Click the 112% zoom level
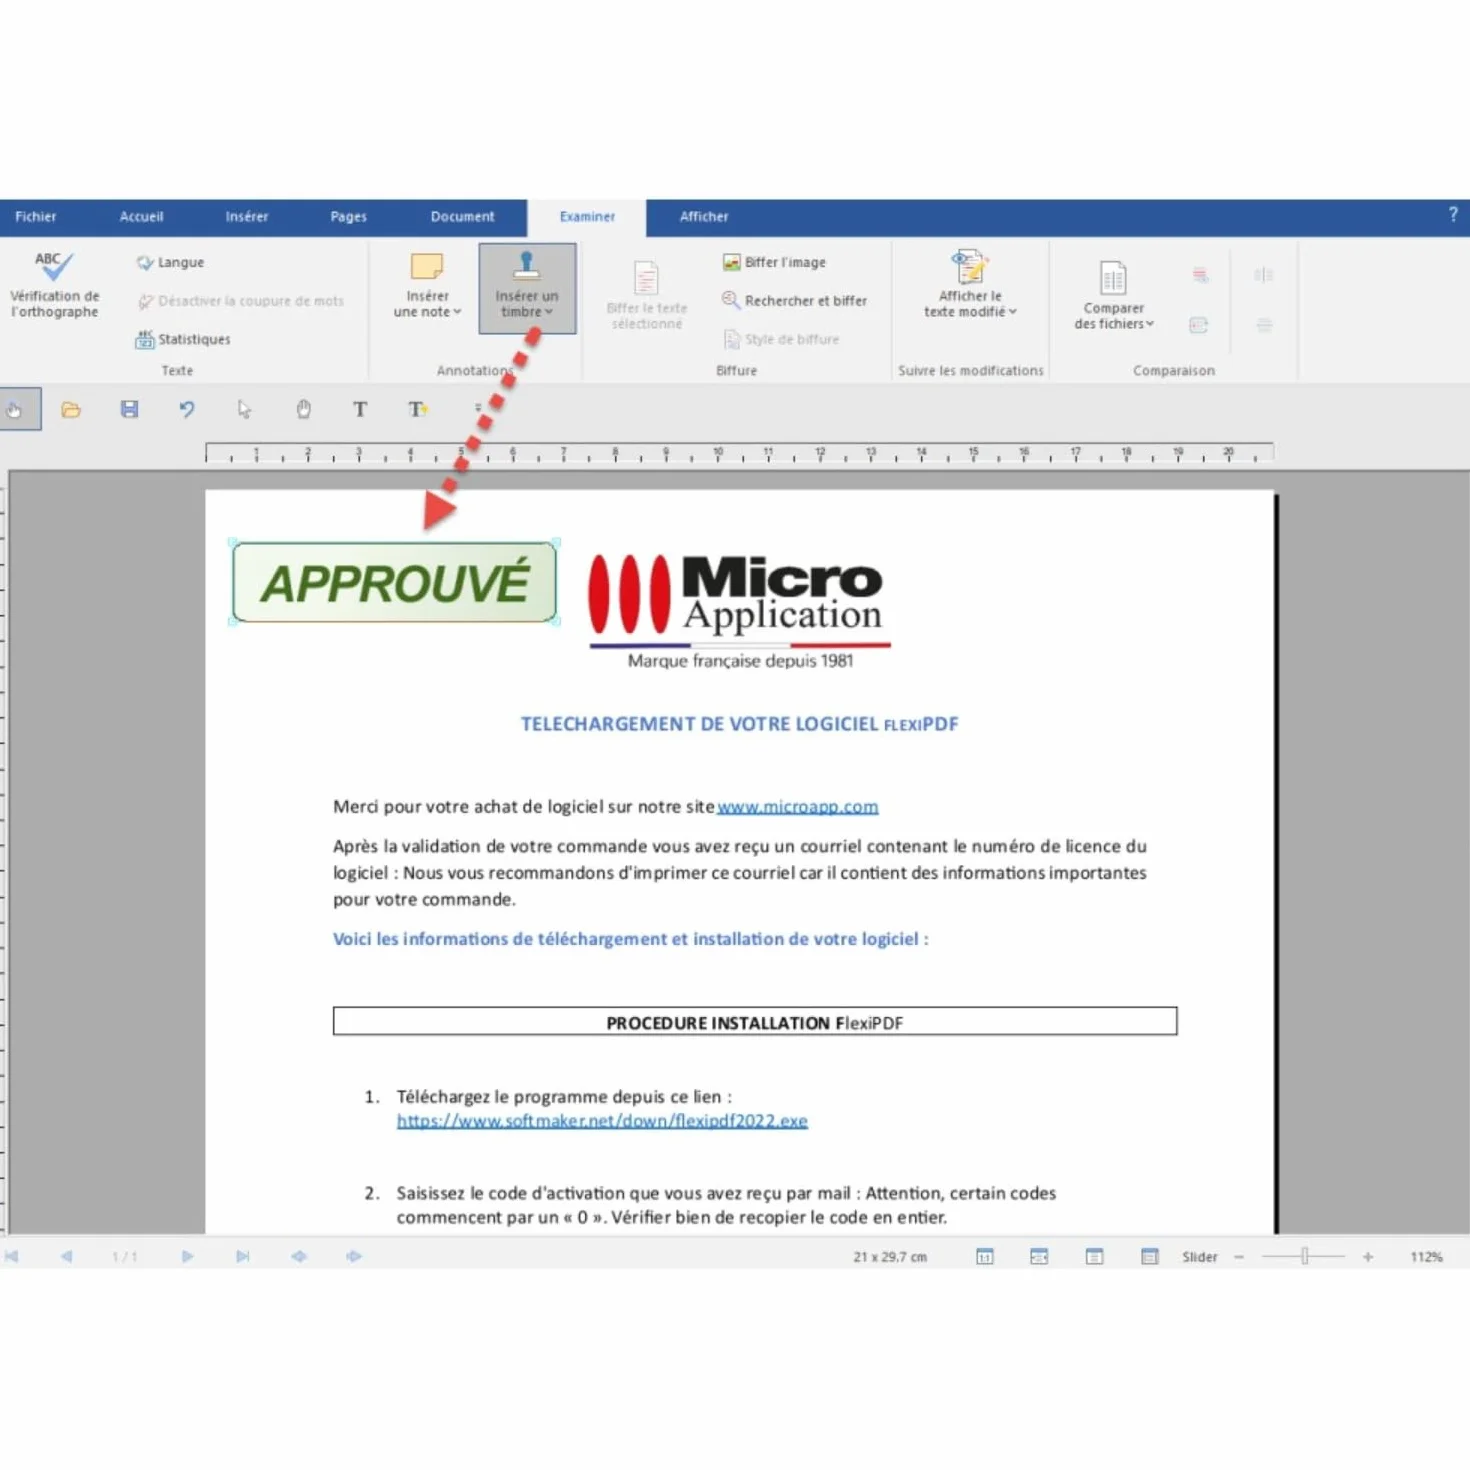 point(1427,1257)
